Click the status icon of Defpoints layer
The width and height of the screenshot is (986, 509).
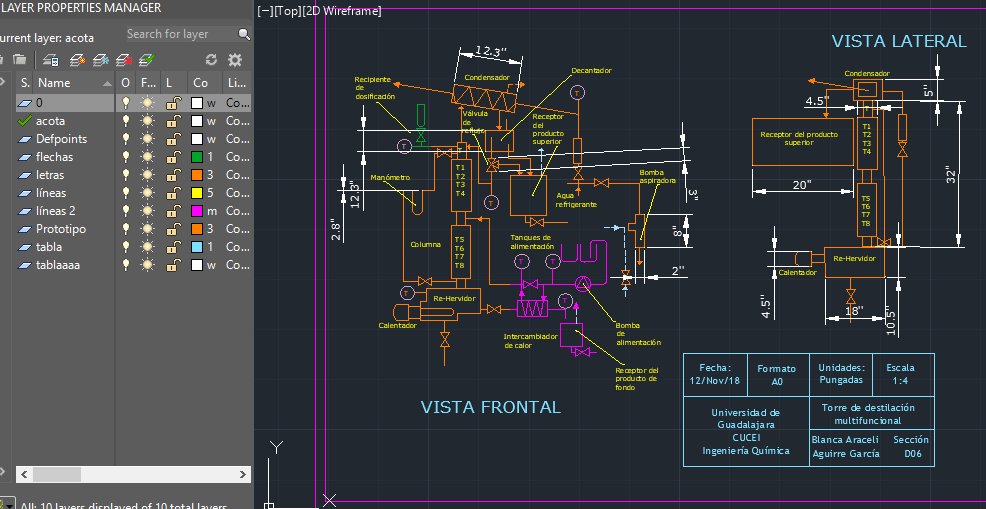[25, 138]
